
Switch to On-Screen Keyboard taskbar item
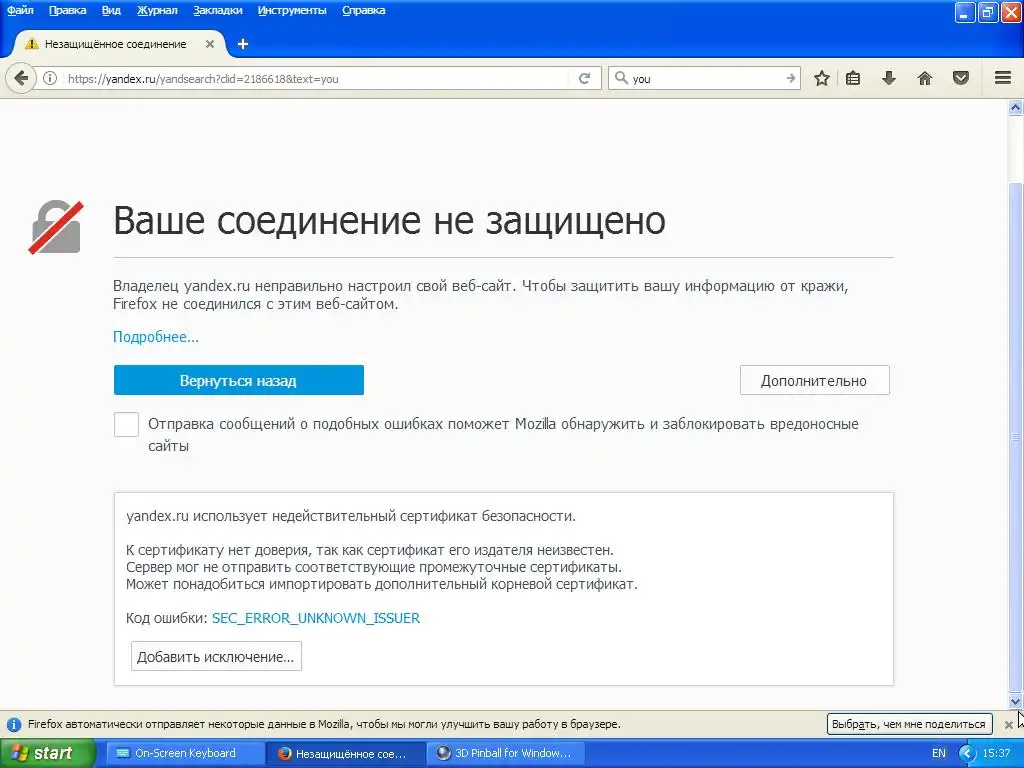coord(185,754)
